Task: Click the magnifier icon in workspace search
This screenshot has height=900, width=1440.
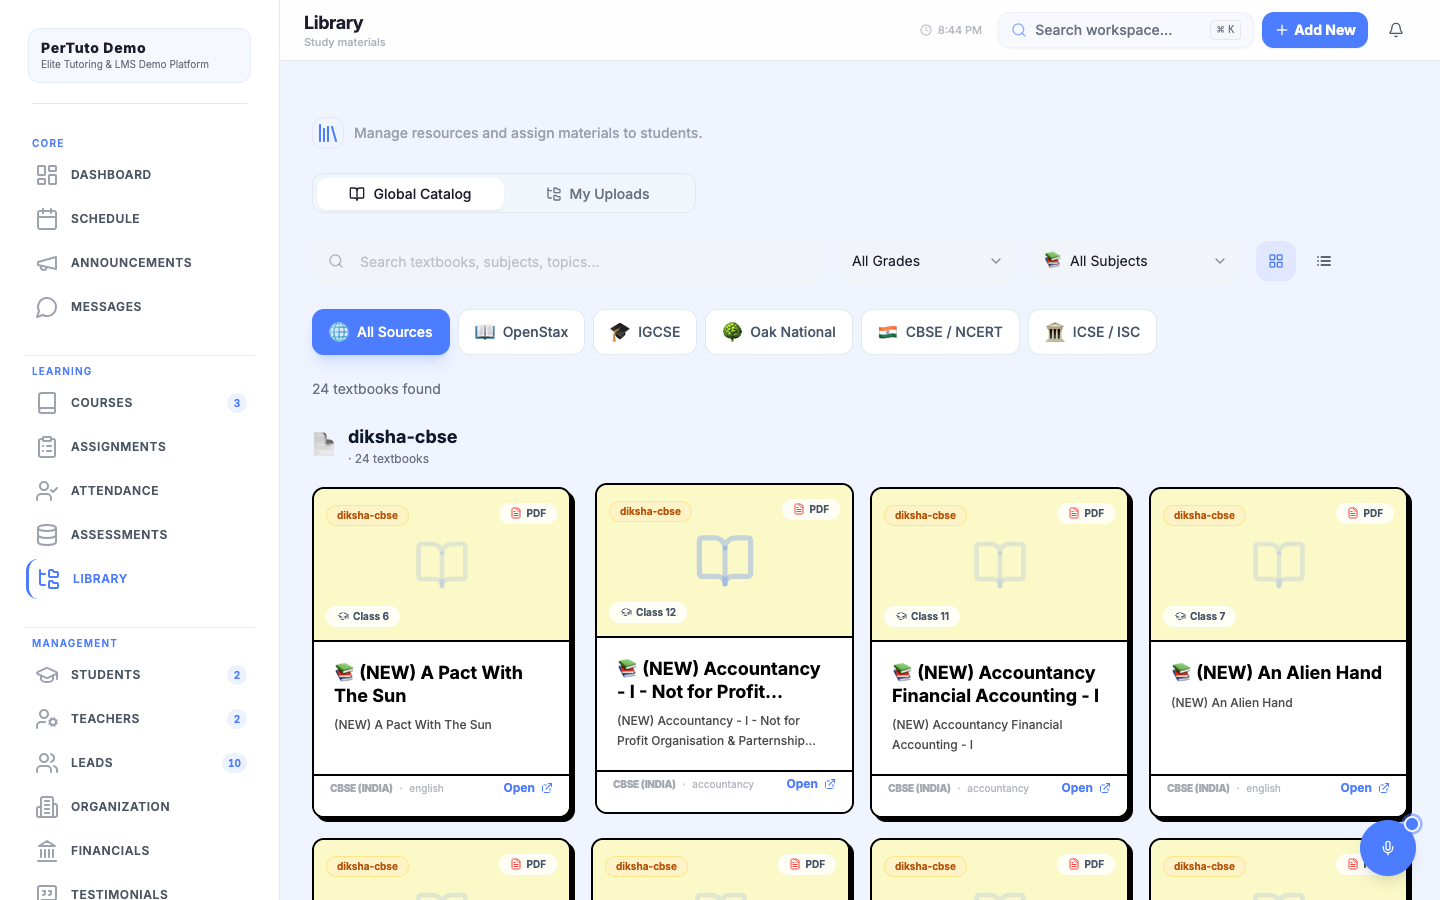Action: point(1019,30)
